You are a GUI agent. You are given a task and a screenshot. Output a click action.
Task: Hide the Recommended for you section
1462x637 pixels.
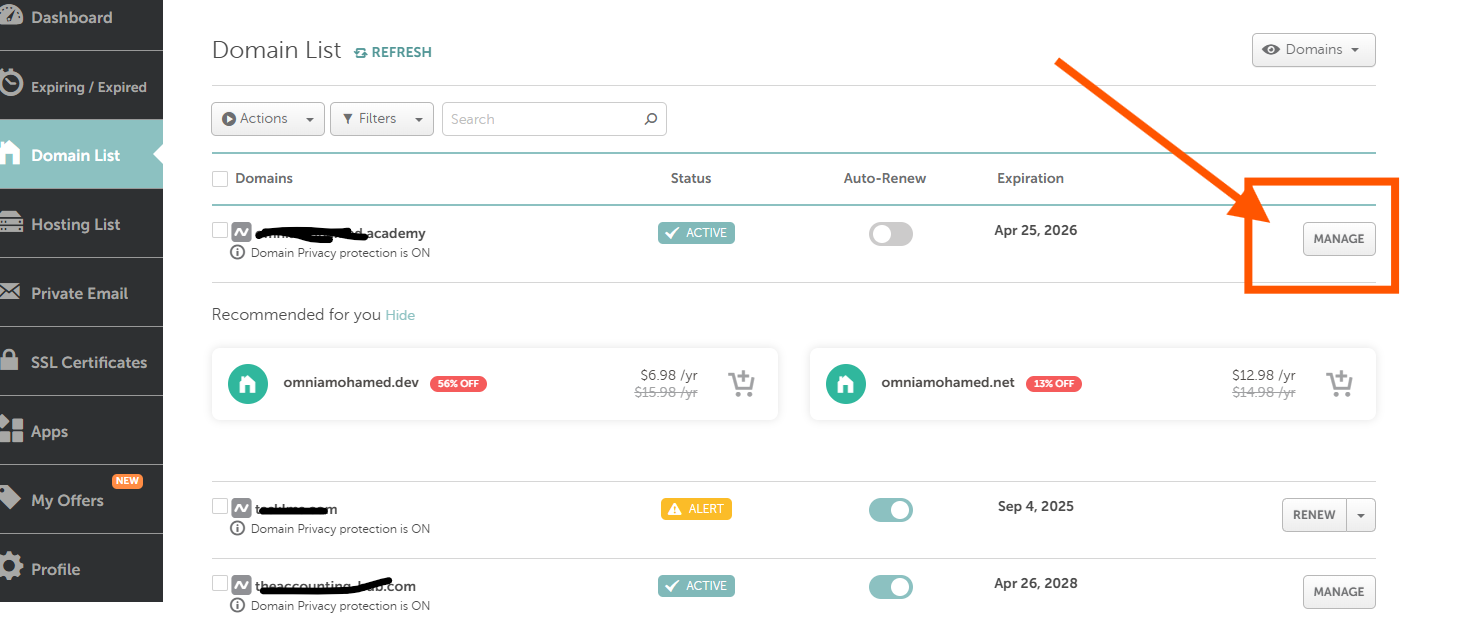point(400,315)
